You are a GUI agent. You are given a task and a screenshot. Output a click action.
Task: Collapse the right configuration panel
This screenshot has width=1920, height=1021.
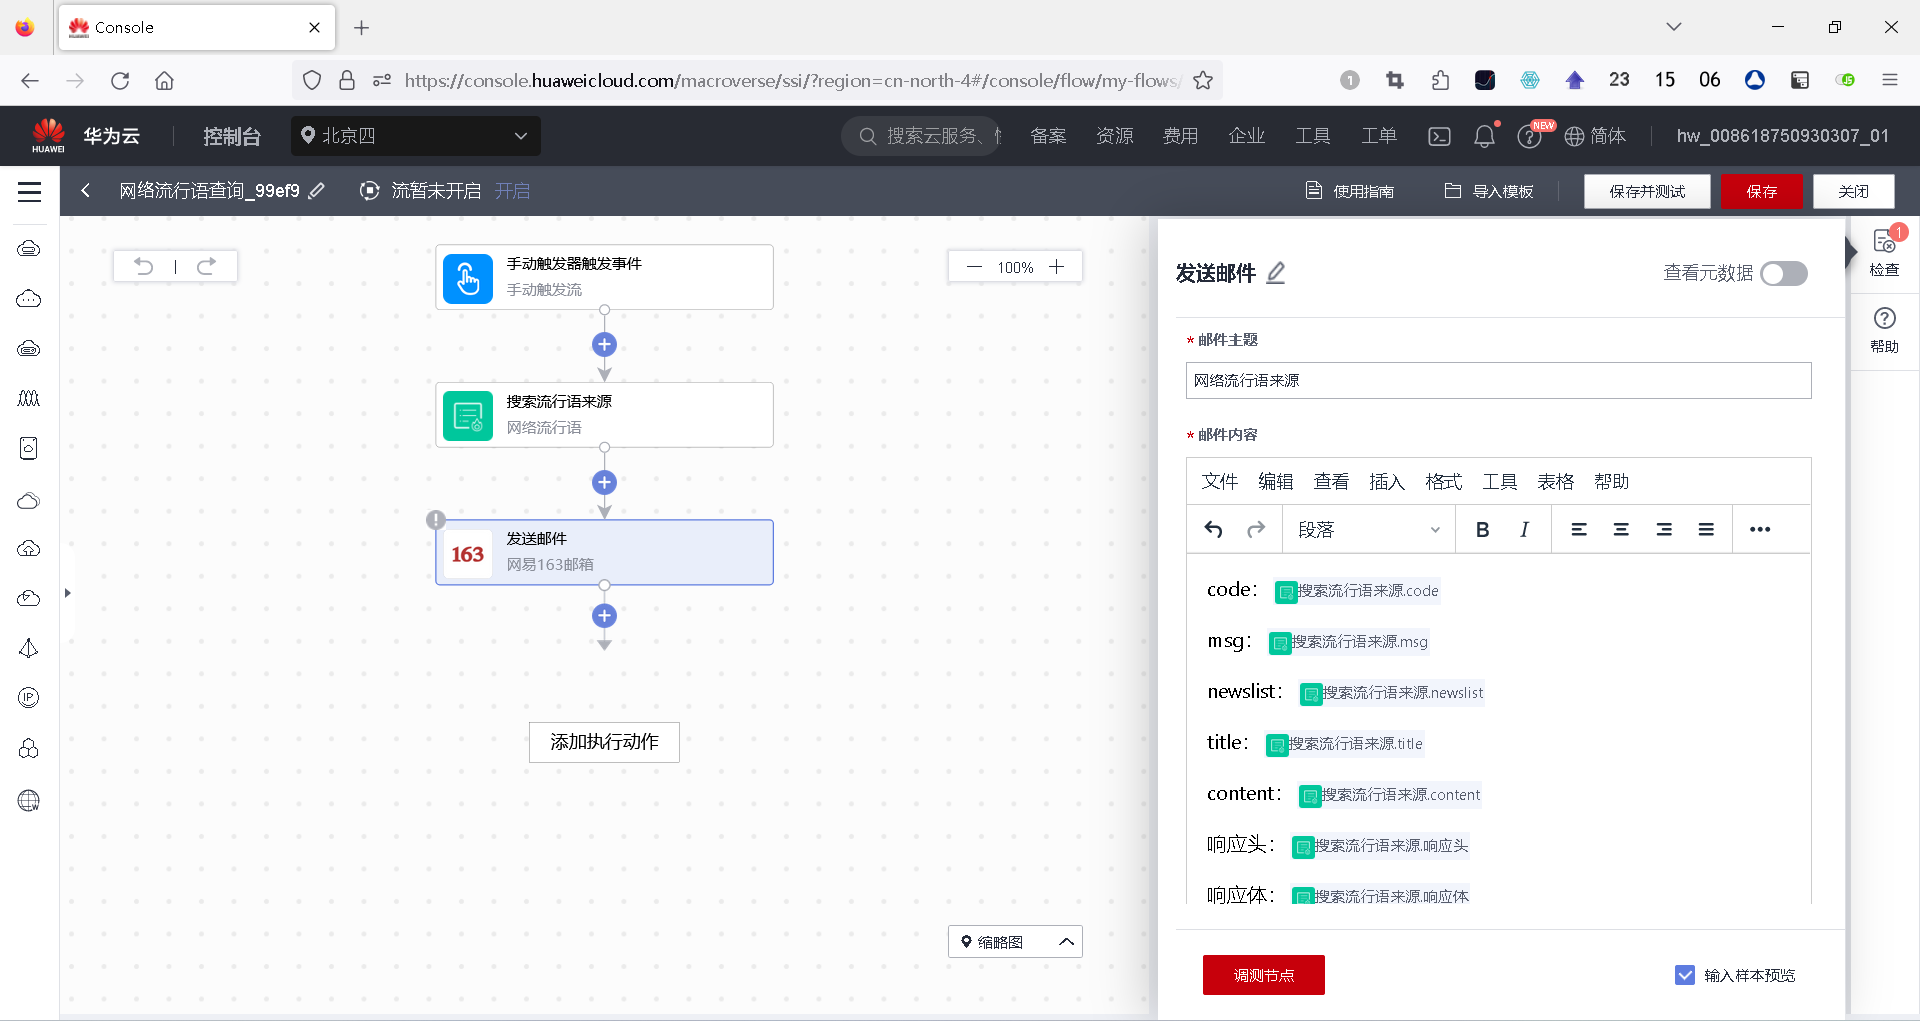1851,251
